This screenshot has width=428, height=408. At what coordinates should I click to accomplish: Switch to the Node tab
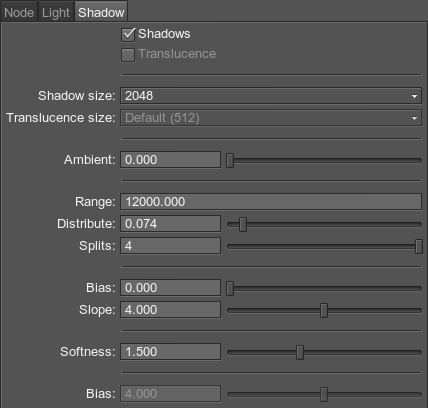click(x=19, y=12)
